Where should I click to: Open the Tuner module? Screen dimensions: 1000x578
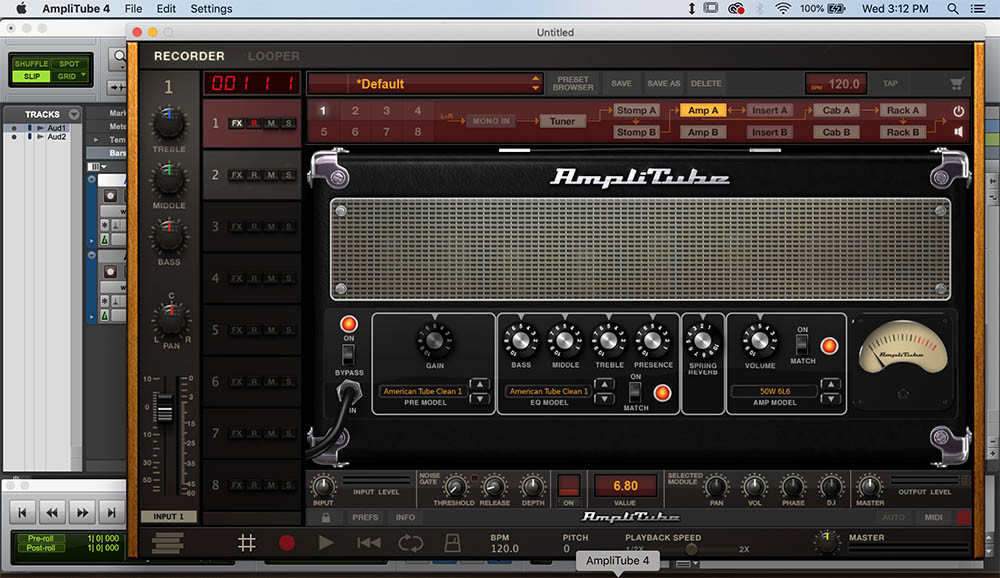562,121
